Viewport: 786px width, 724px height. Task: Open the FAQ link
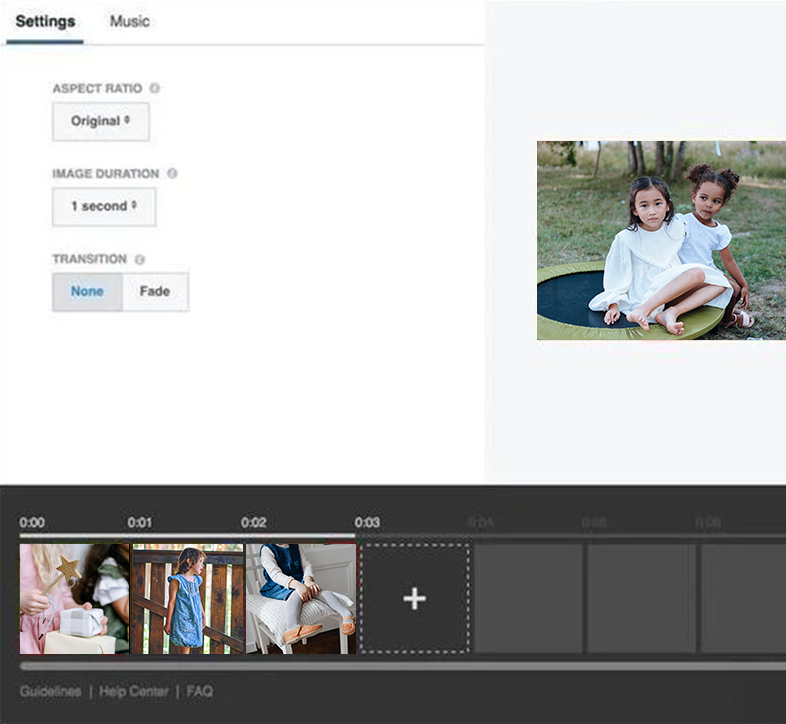click(199, 691)
